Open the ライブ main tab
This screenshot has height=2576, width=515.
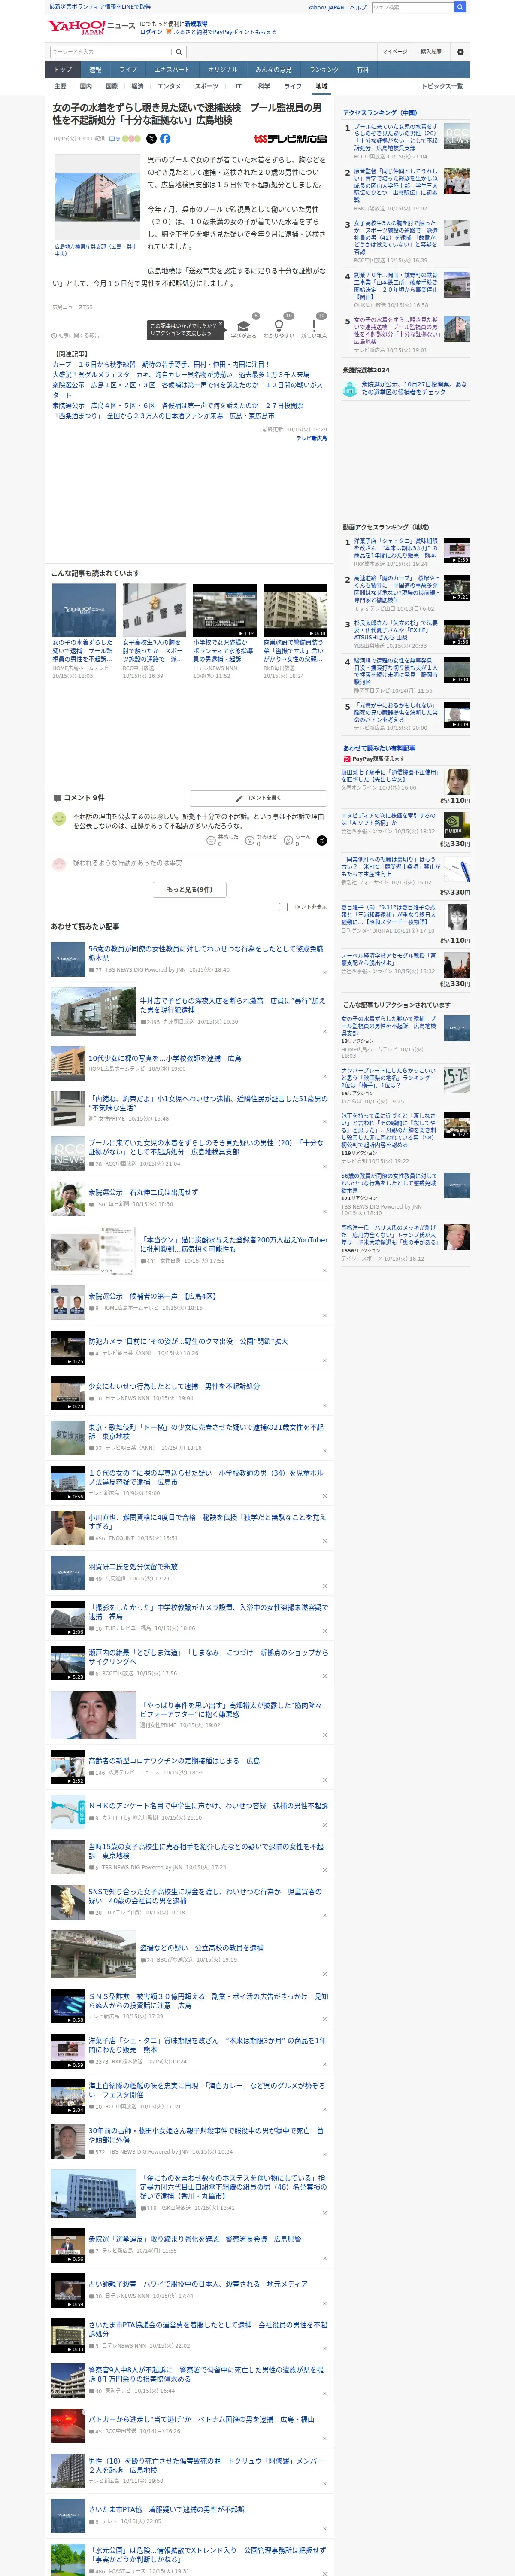(128, 70)
